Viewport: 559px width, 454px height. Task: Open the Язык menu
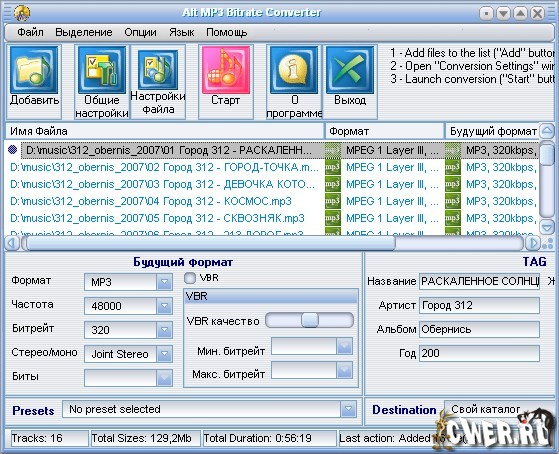[x=182, y=32]
